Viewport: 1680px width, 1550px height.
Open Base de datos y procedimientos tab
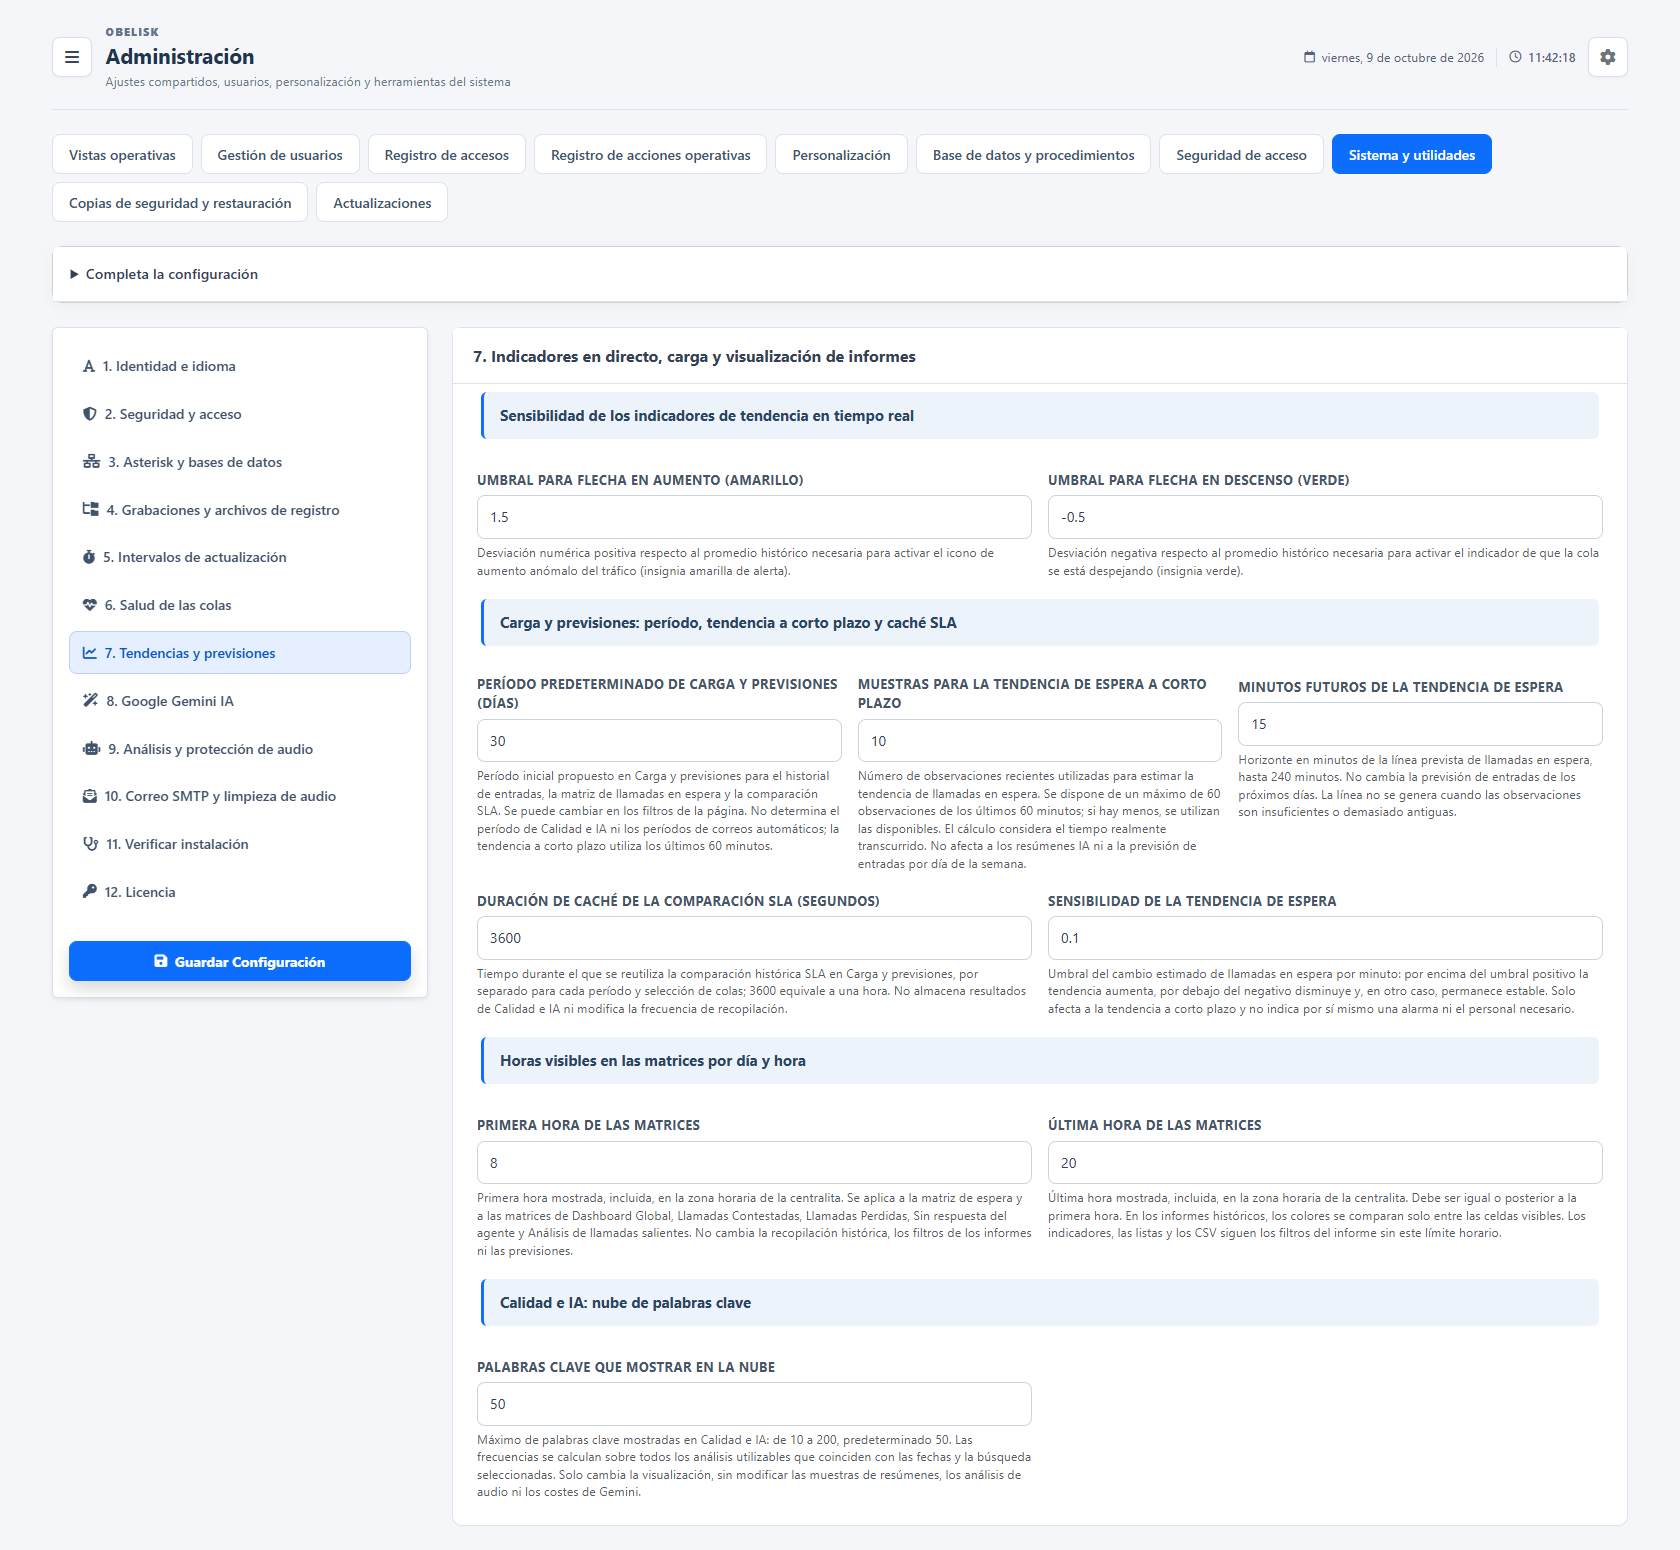(x=1034, y=155)
